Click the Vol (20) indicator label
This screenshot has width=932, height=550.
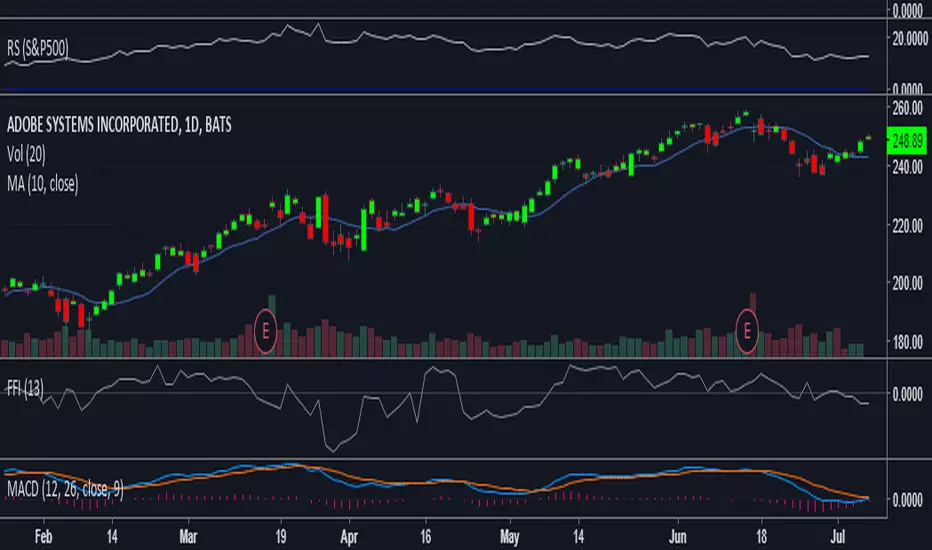pos(26,155)
